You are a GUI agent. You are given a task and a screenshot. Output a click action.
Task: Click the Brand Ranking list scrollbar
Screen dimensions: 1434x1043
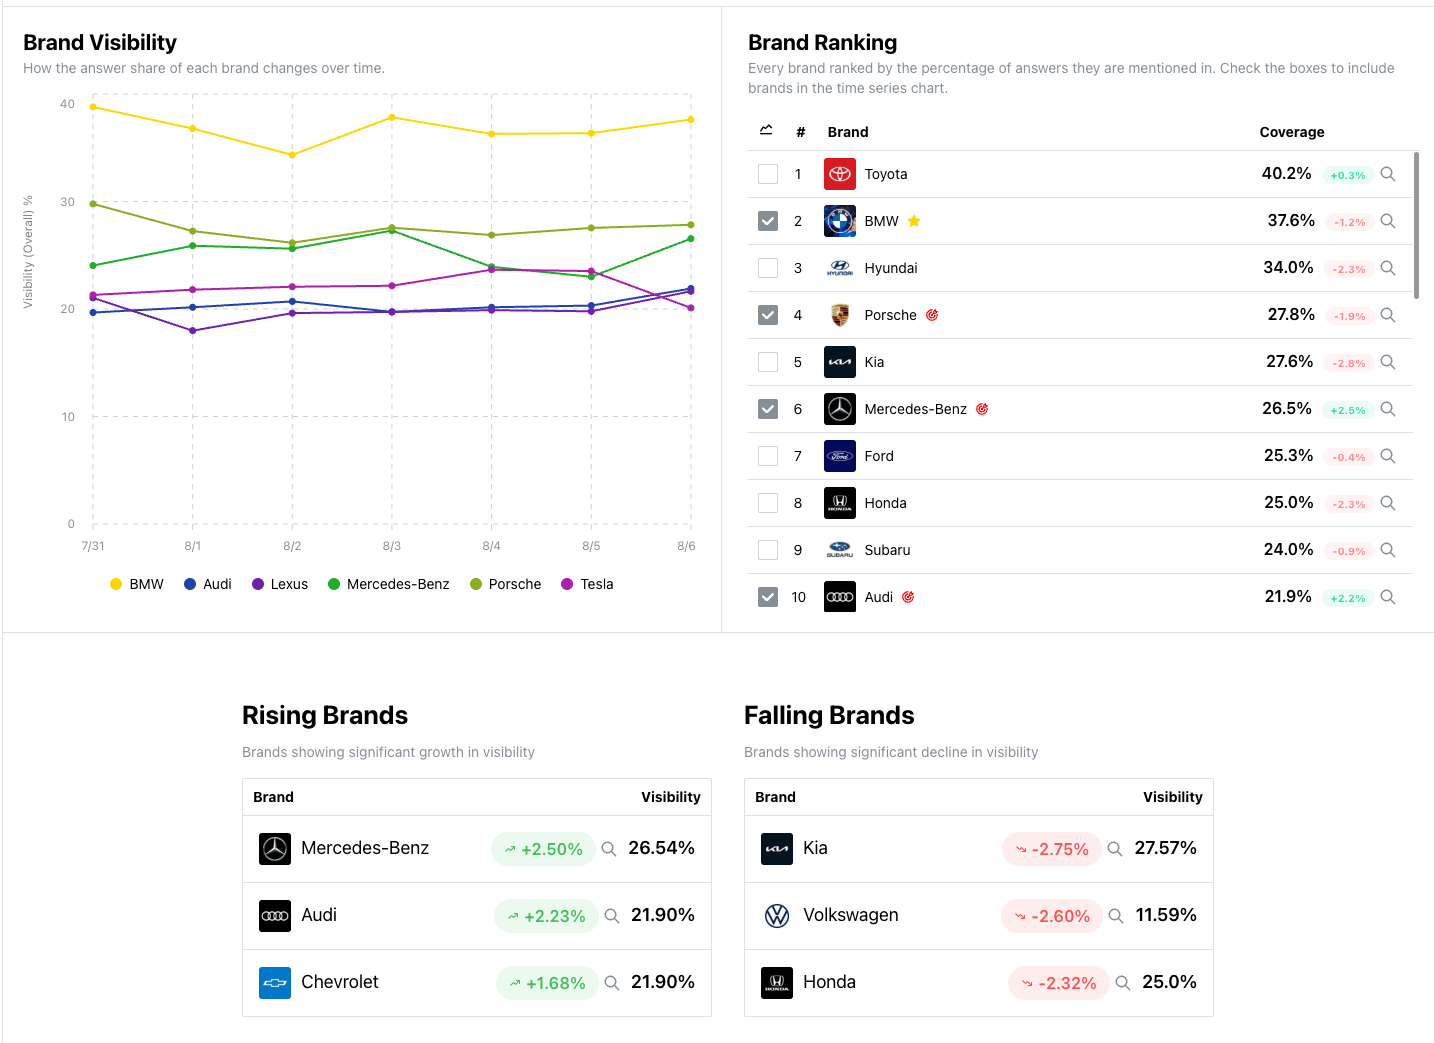[1416, 225]
